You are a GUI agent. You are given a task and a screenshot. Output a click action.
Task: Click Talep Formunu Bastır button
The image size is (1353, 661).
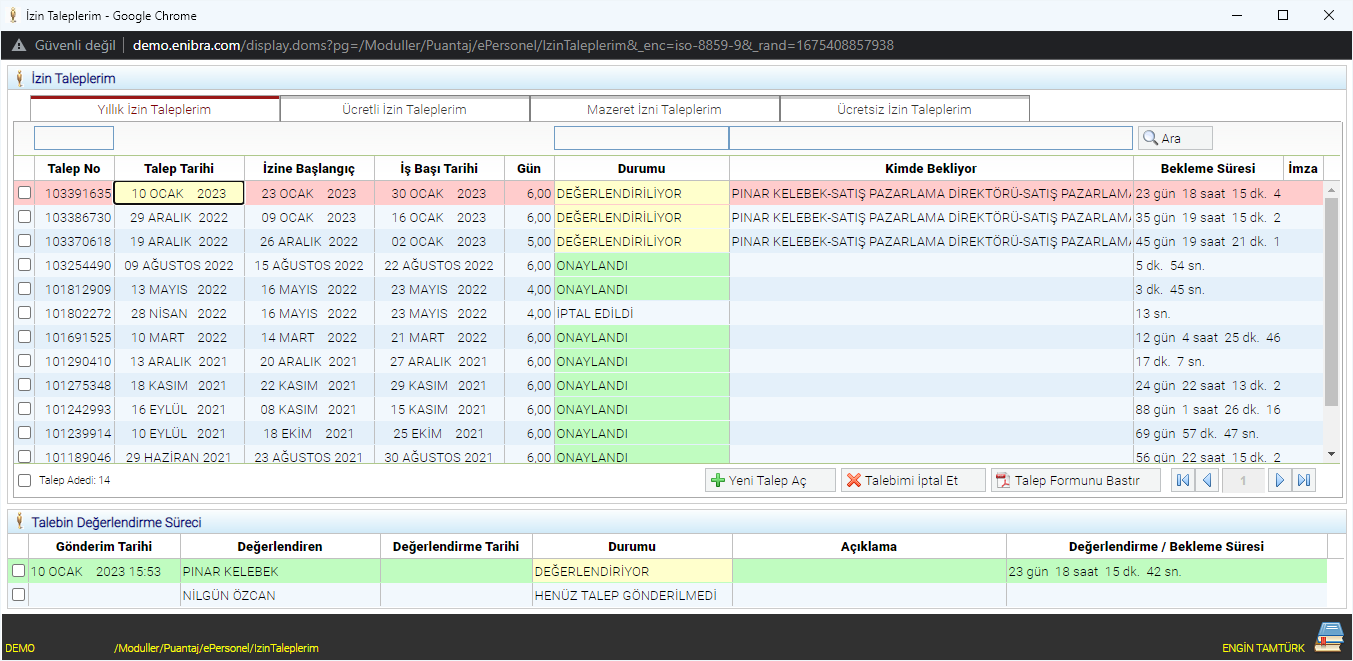click(1076, 481)
